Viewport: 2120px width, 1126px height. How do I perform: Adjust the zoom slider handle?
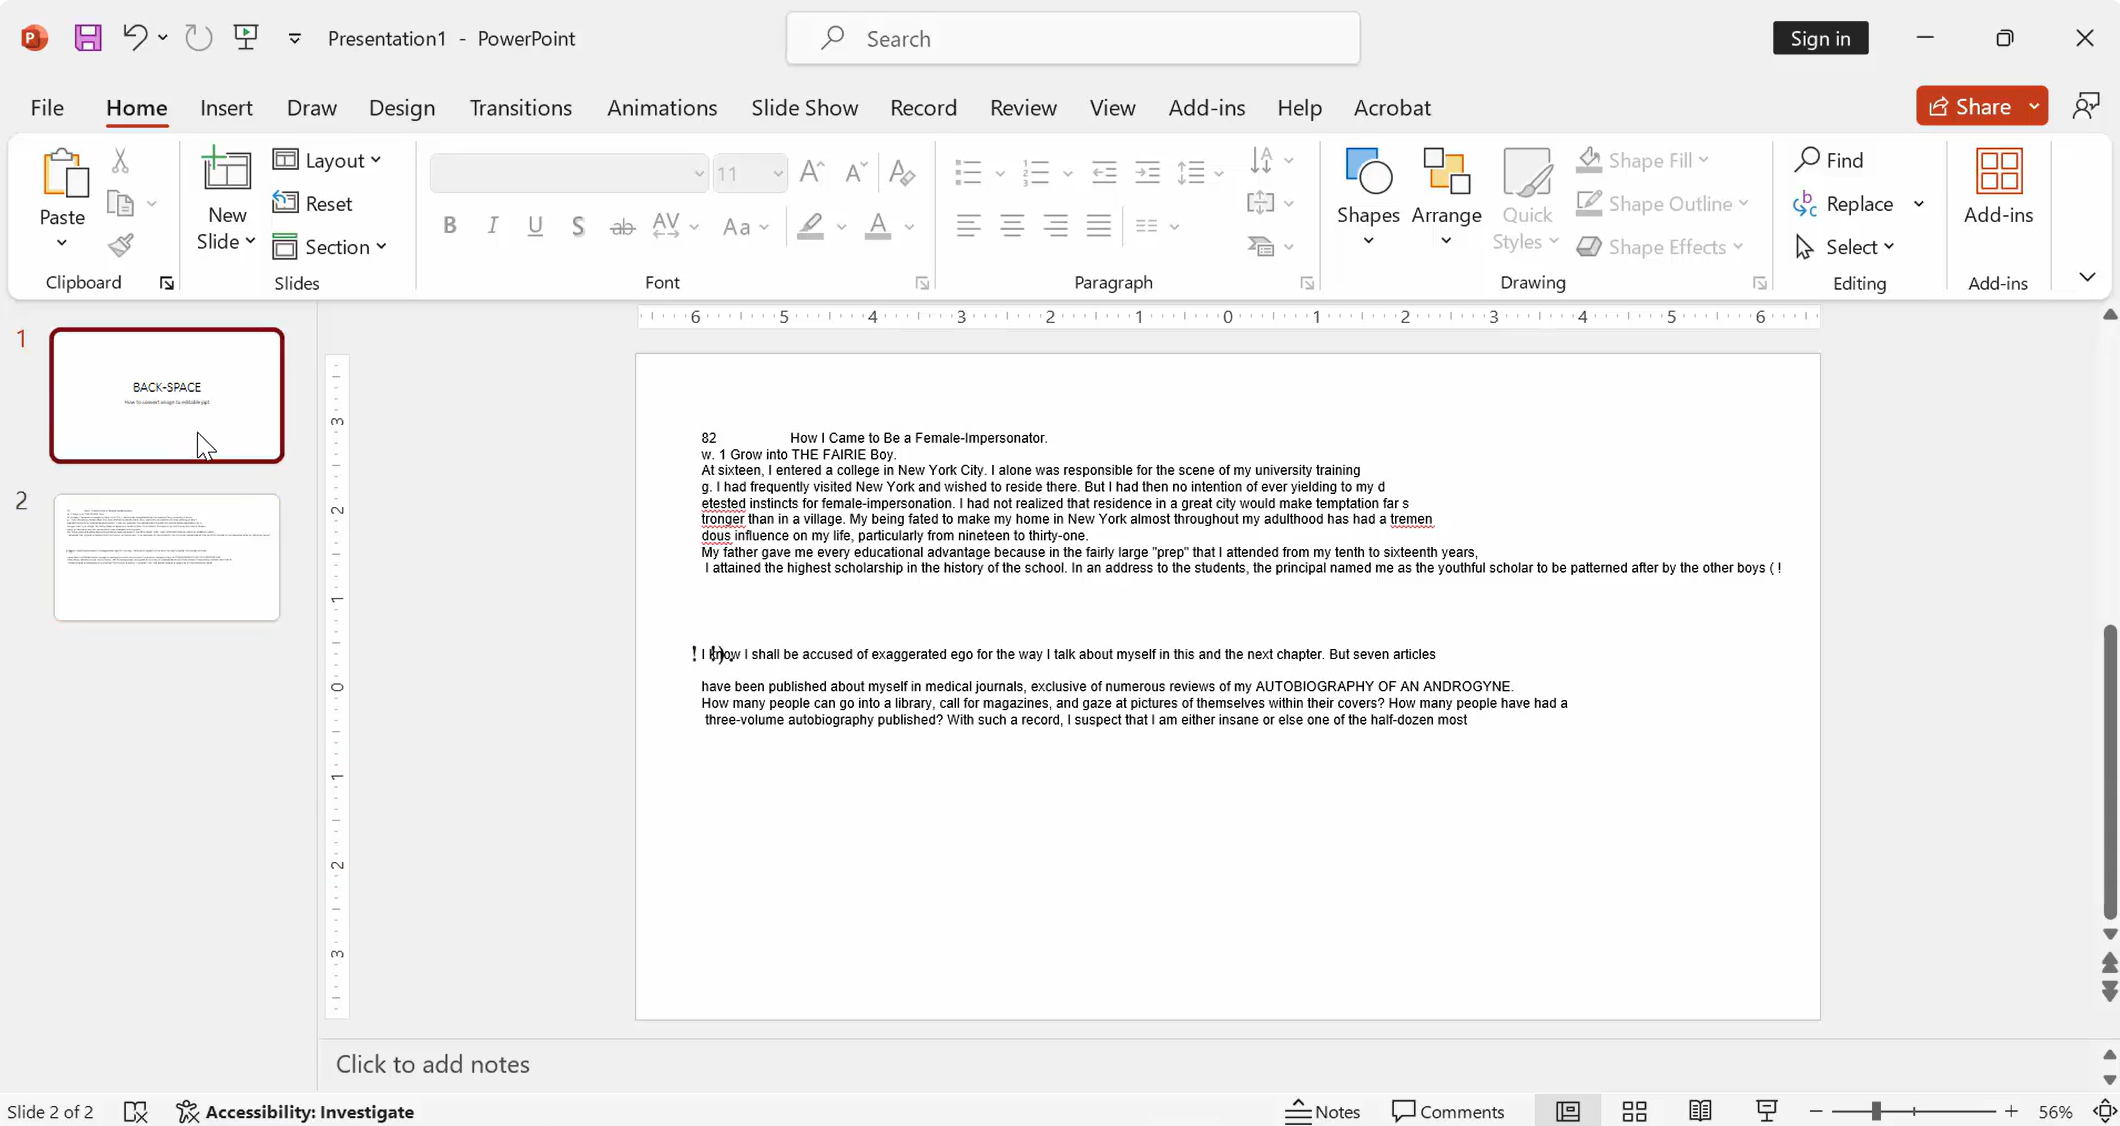click(x=1876, y=1111)
